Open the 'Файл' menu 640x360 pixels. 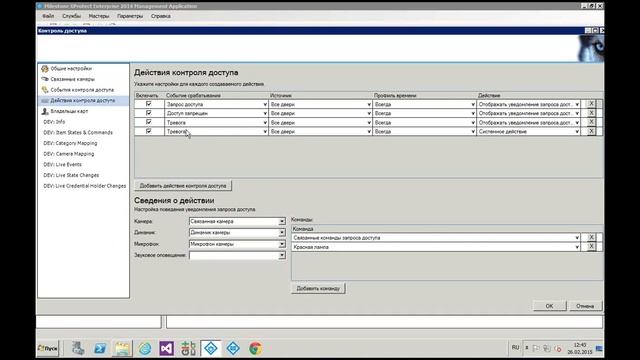tap(48, 16)
